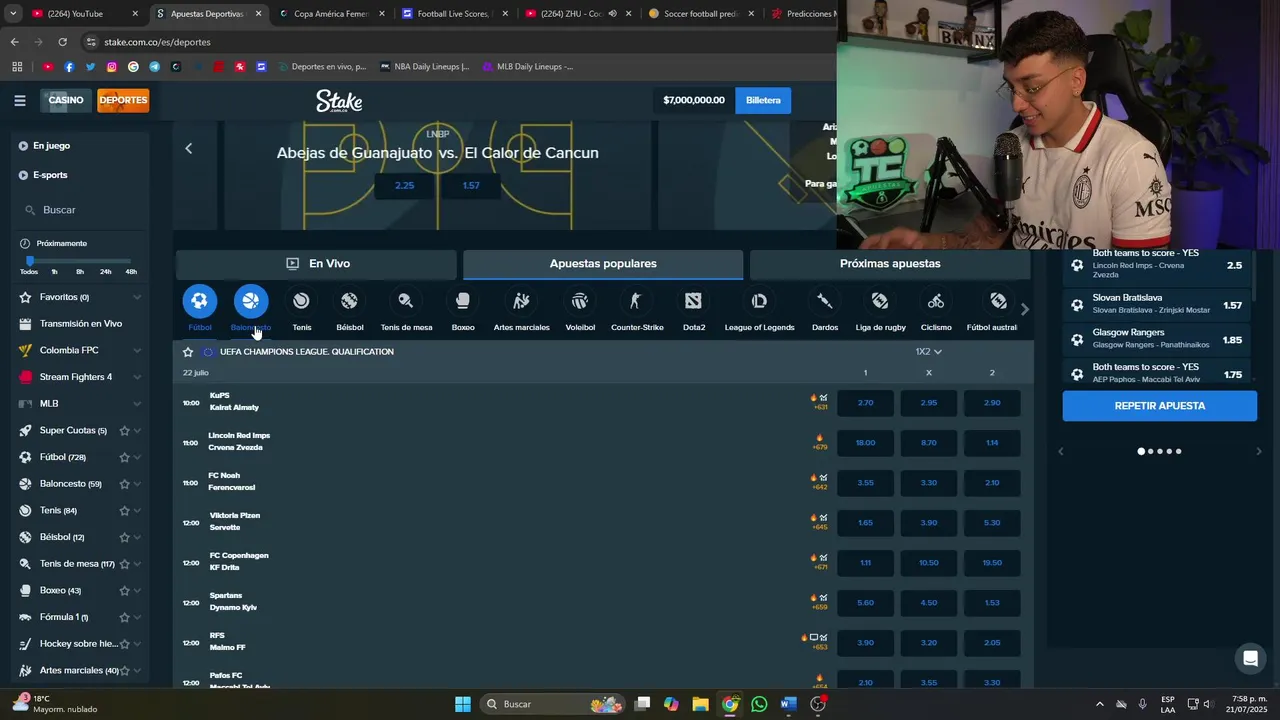Select the Voleibol sport icon
This screenshot has height=720, width=1280.
[580, 301]
